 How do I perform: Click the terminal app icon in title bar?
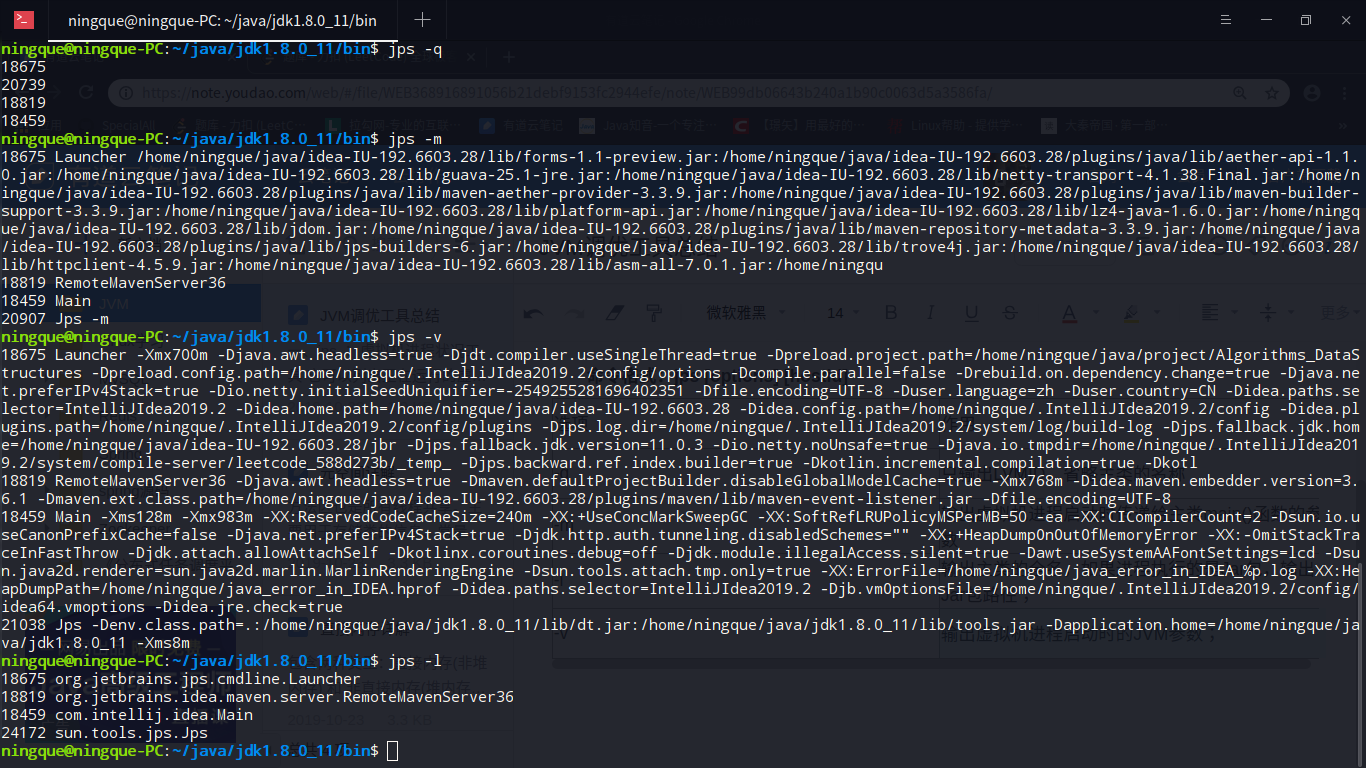pyautogui.click(x=24, y=20)
